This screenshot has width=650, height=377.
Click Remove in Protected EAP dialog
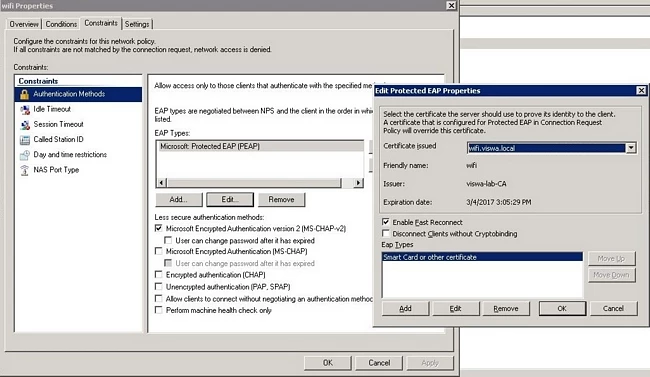coord(506,309)
